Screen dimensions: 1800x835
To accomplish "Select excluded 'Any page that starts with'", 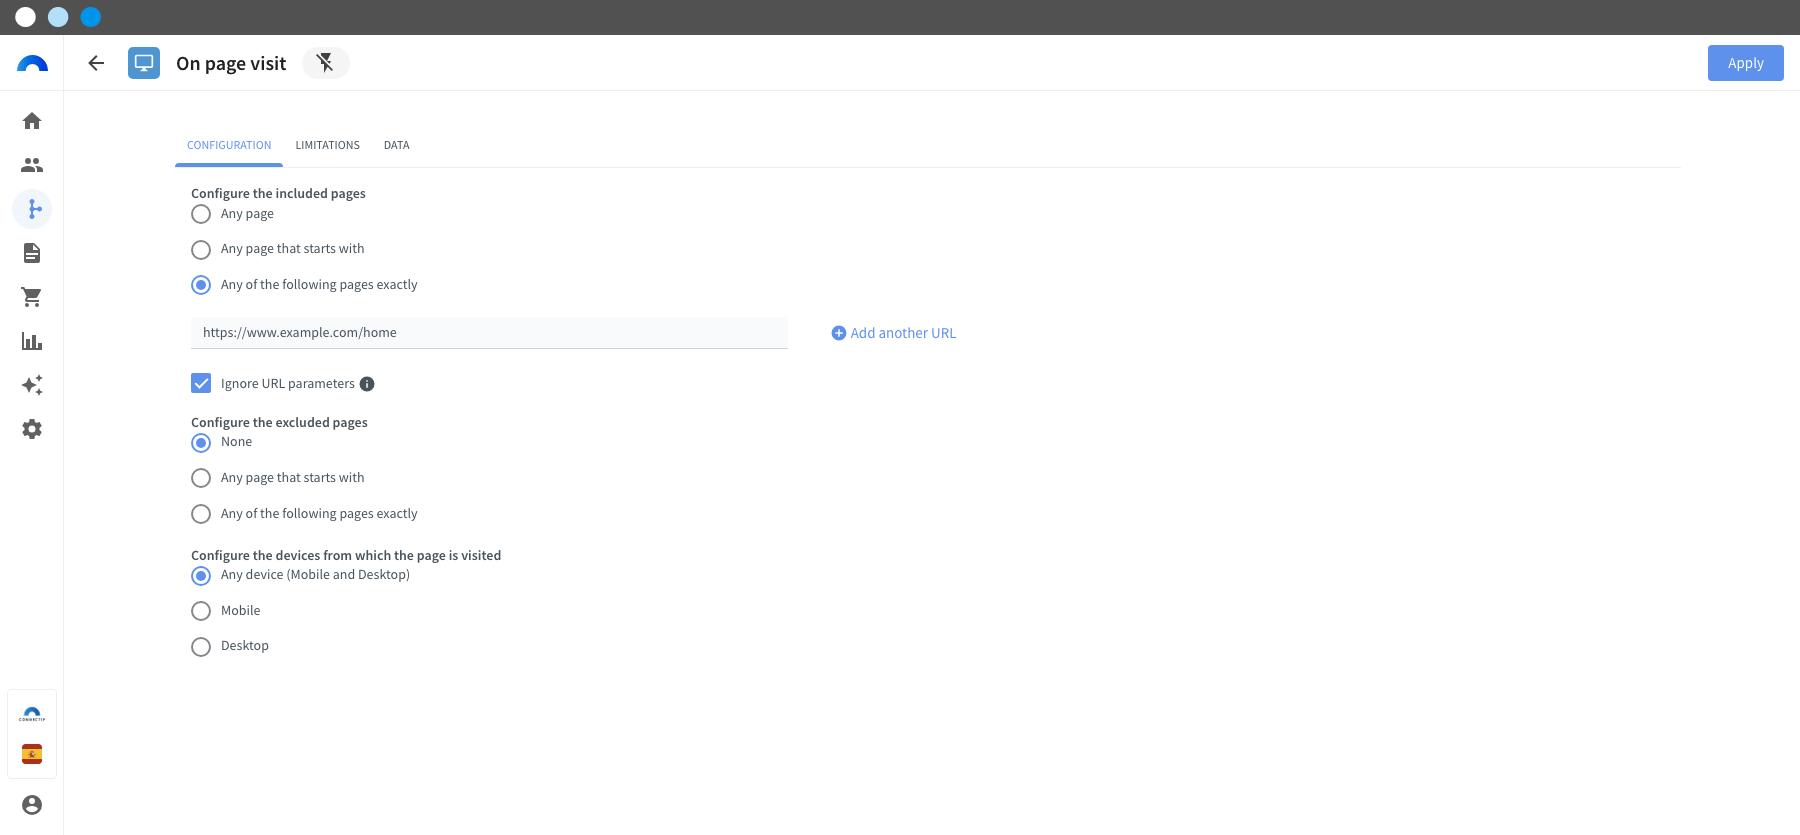I will (201, 478).
